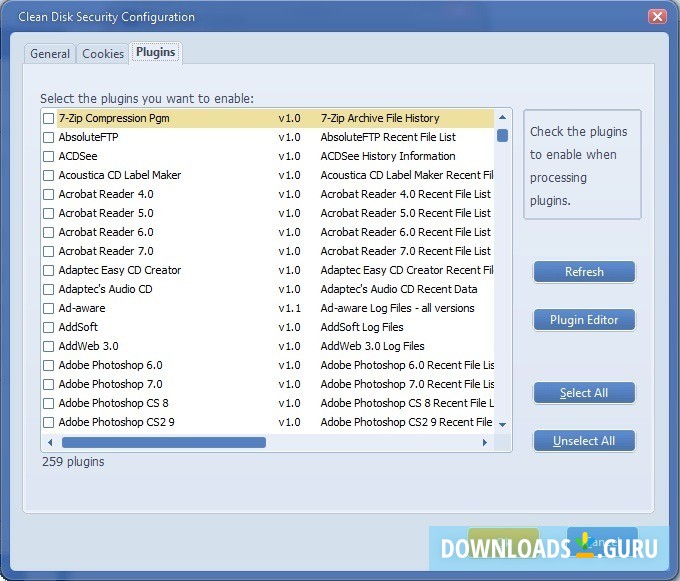Image resolution: width=680 pixels, height=581 pixels.
Task: Click 'Adobe Photoshop 6.0 Recent File Lis' text
Action: 407,365
